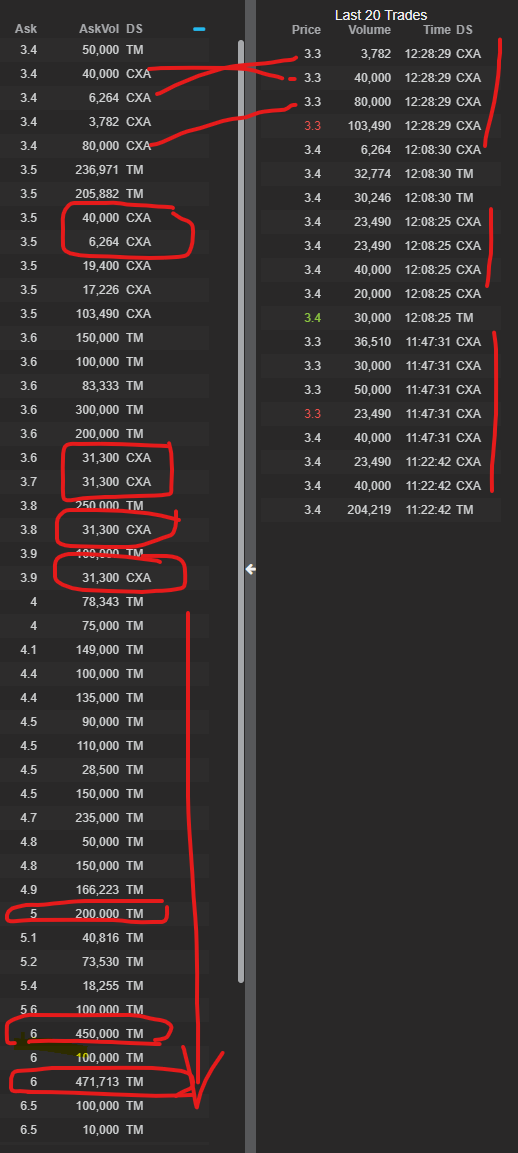Collapse the panel using the white left arrow
Viewport: 518px width, 1153px height.
[251, 569]
